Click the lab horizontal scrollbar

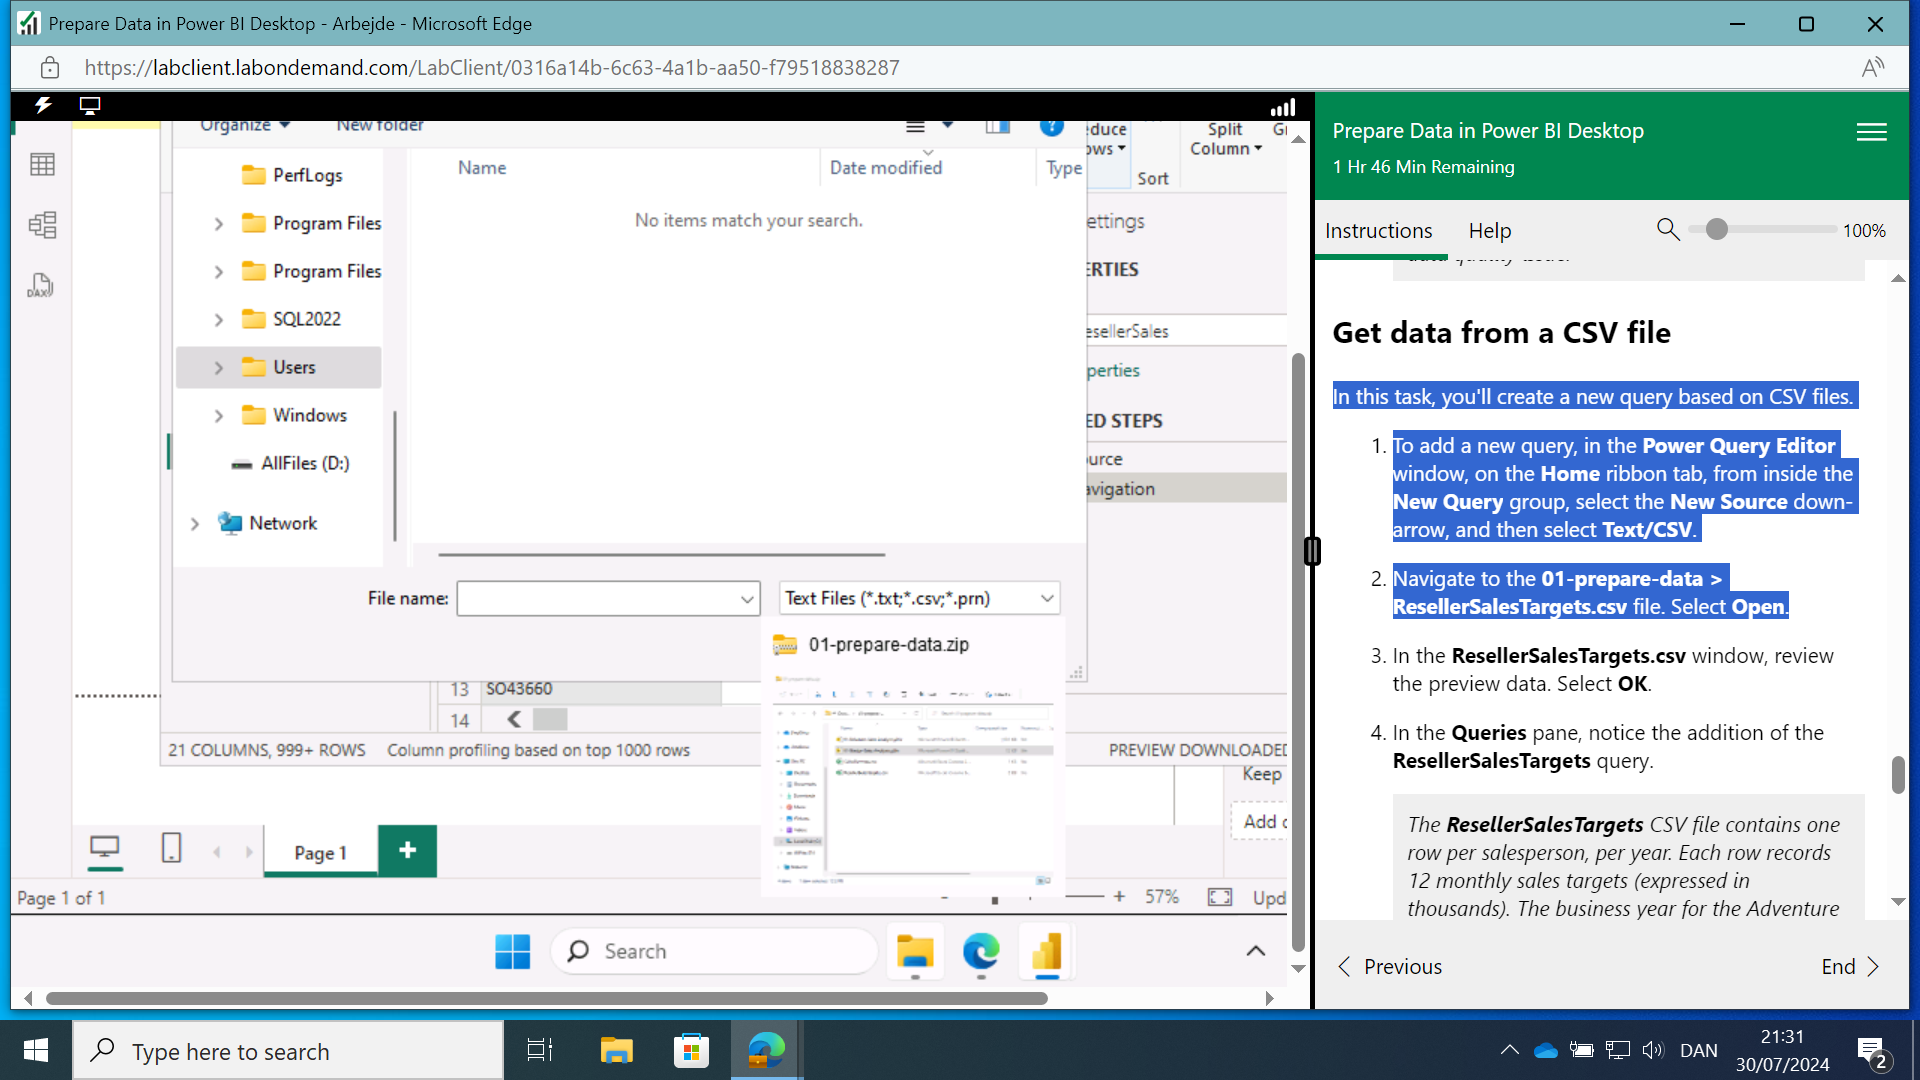(x=546, y=998)
